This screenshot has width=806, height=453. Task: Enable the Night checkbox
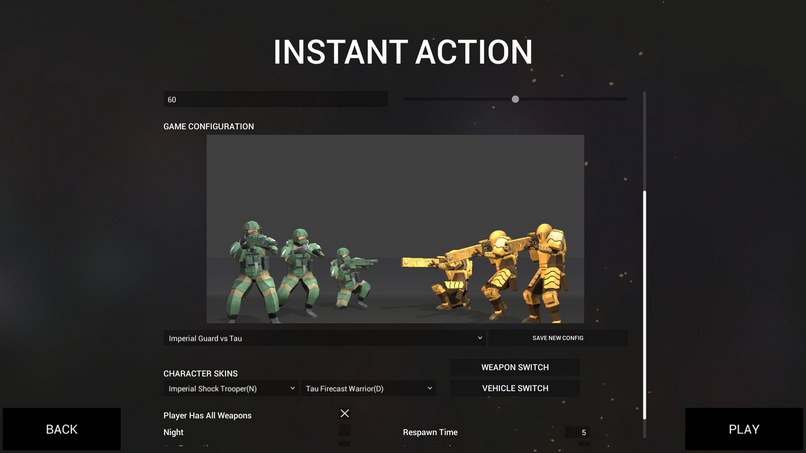pos(344,430)
